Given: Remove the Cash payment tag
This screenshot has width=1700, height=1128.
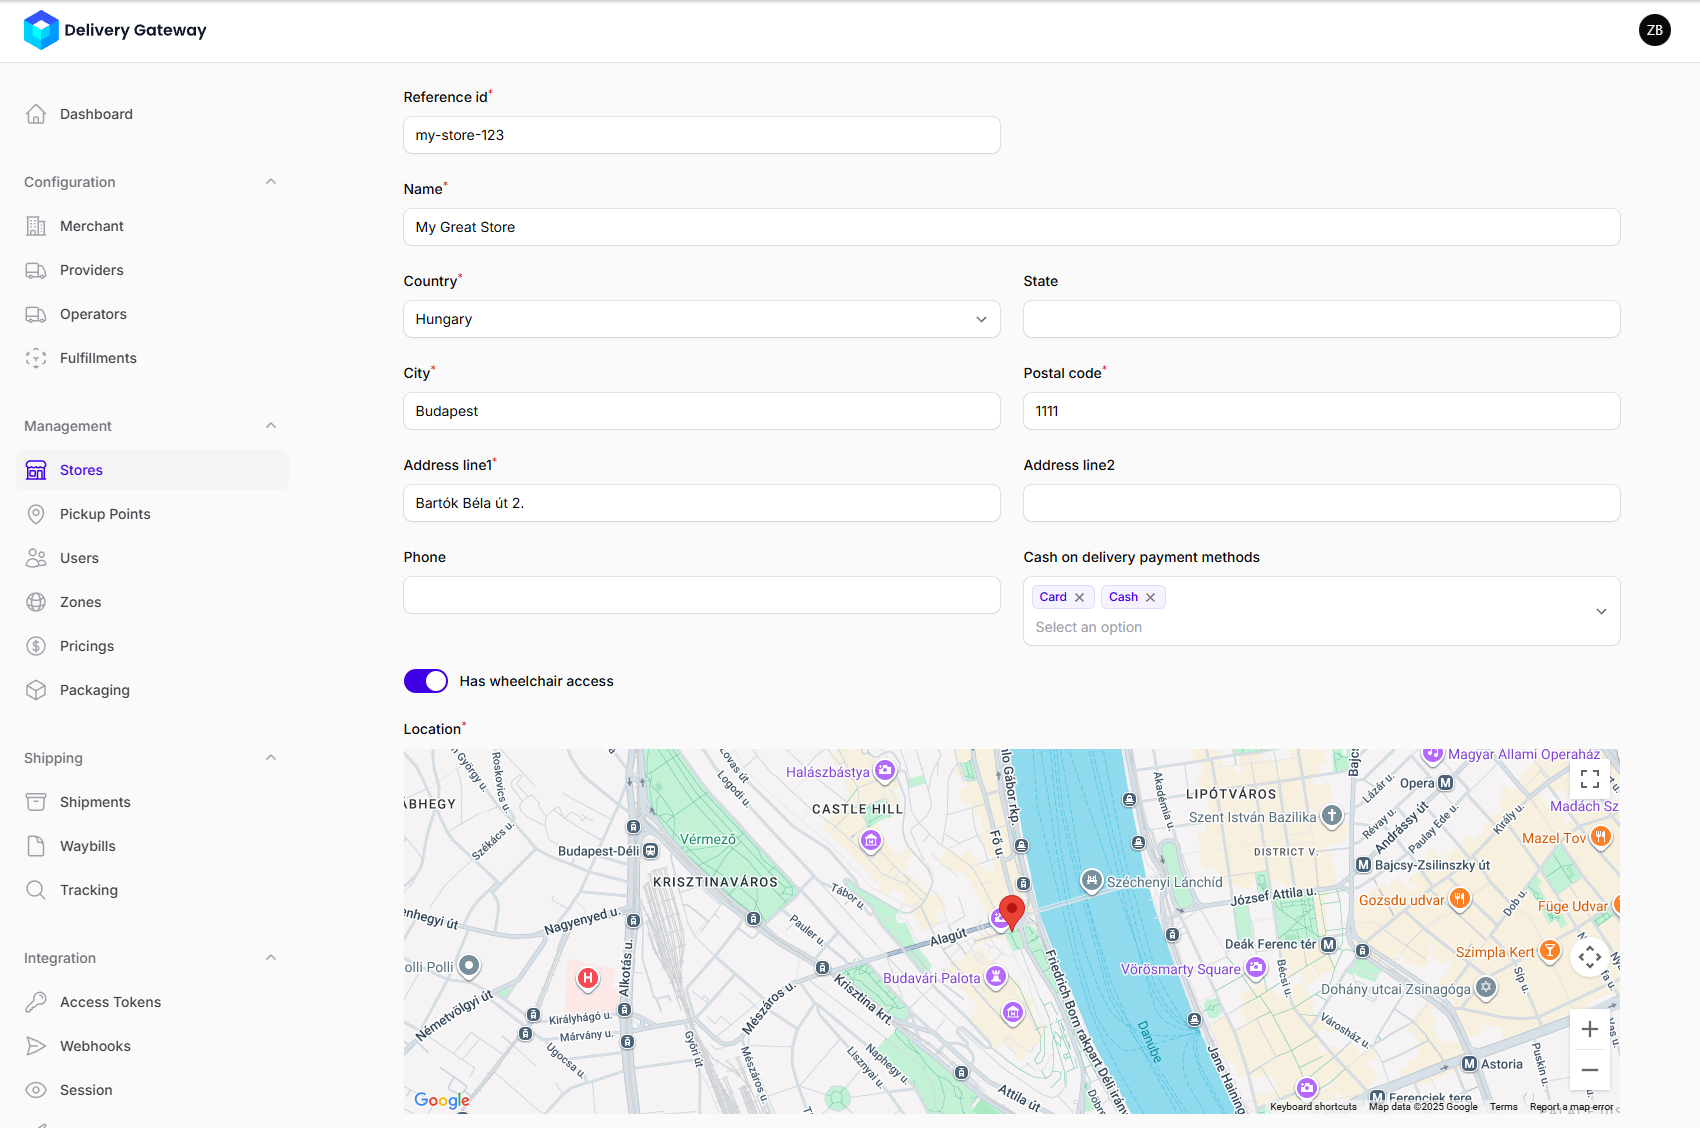Looking at the screenshot, I should 1150,597.
